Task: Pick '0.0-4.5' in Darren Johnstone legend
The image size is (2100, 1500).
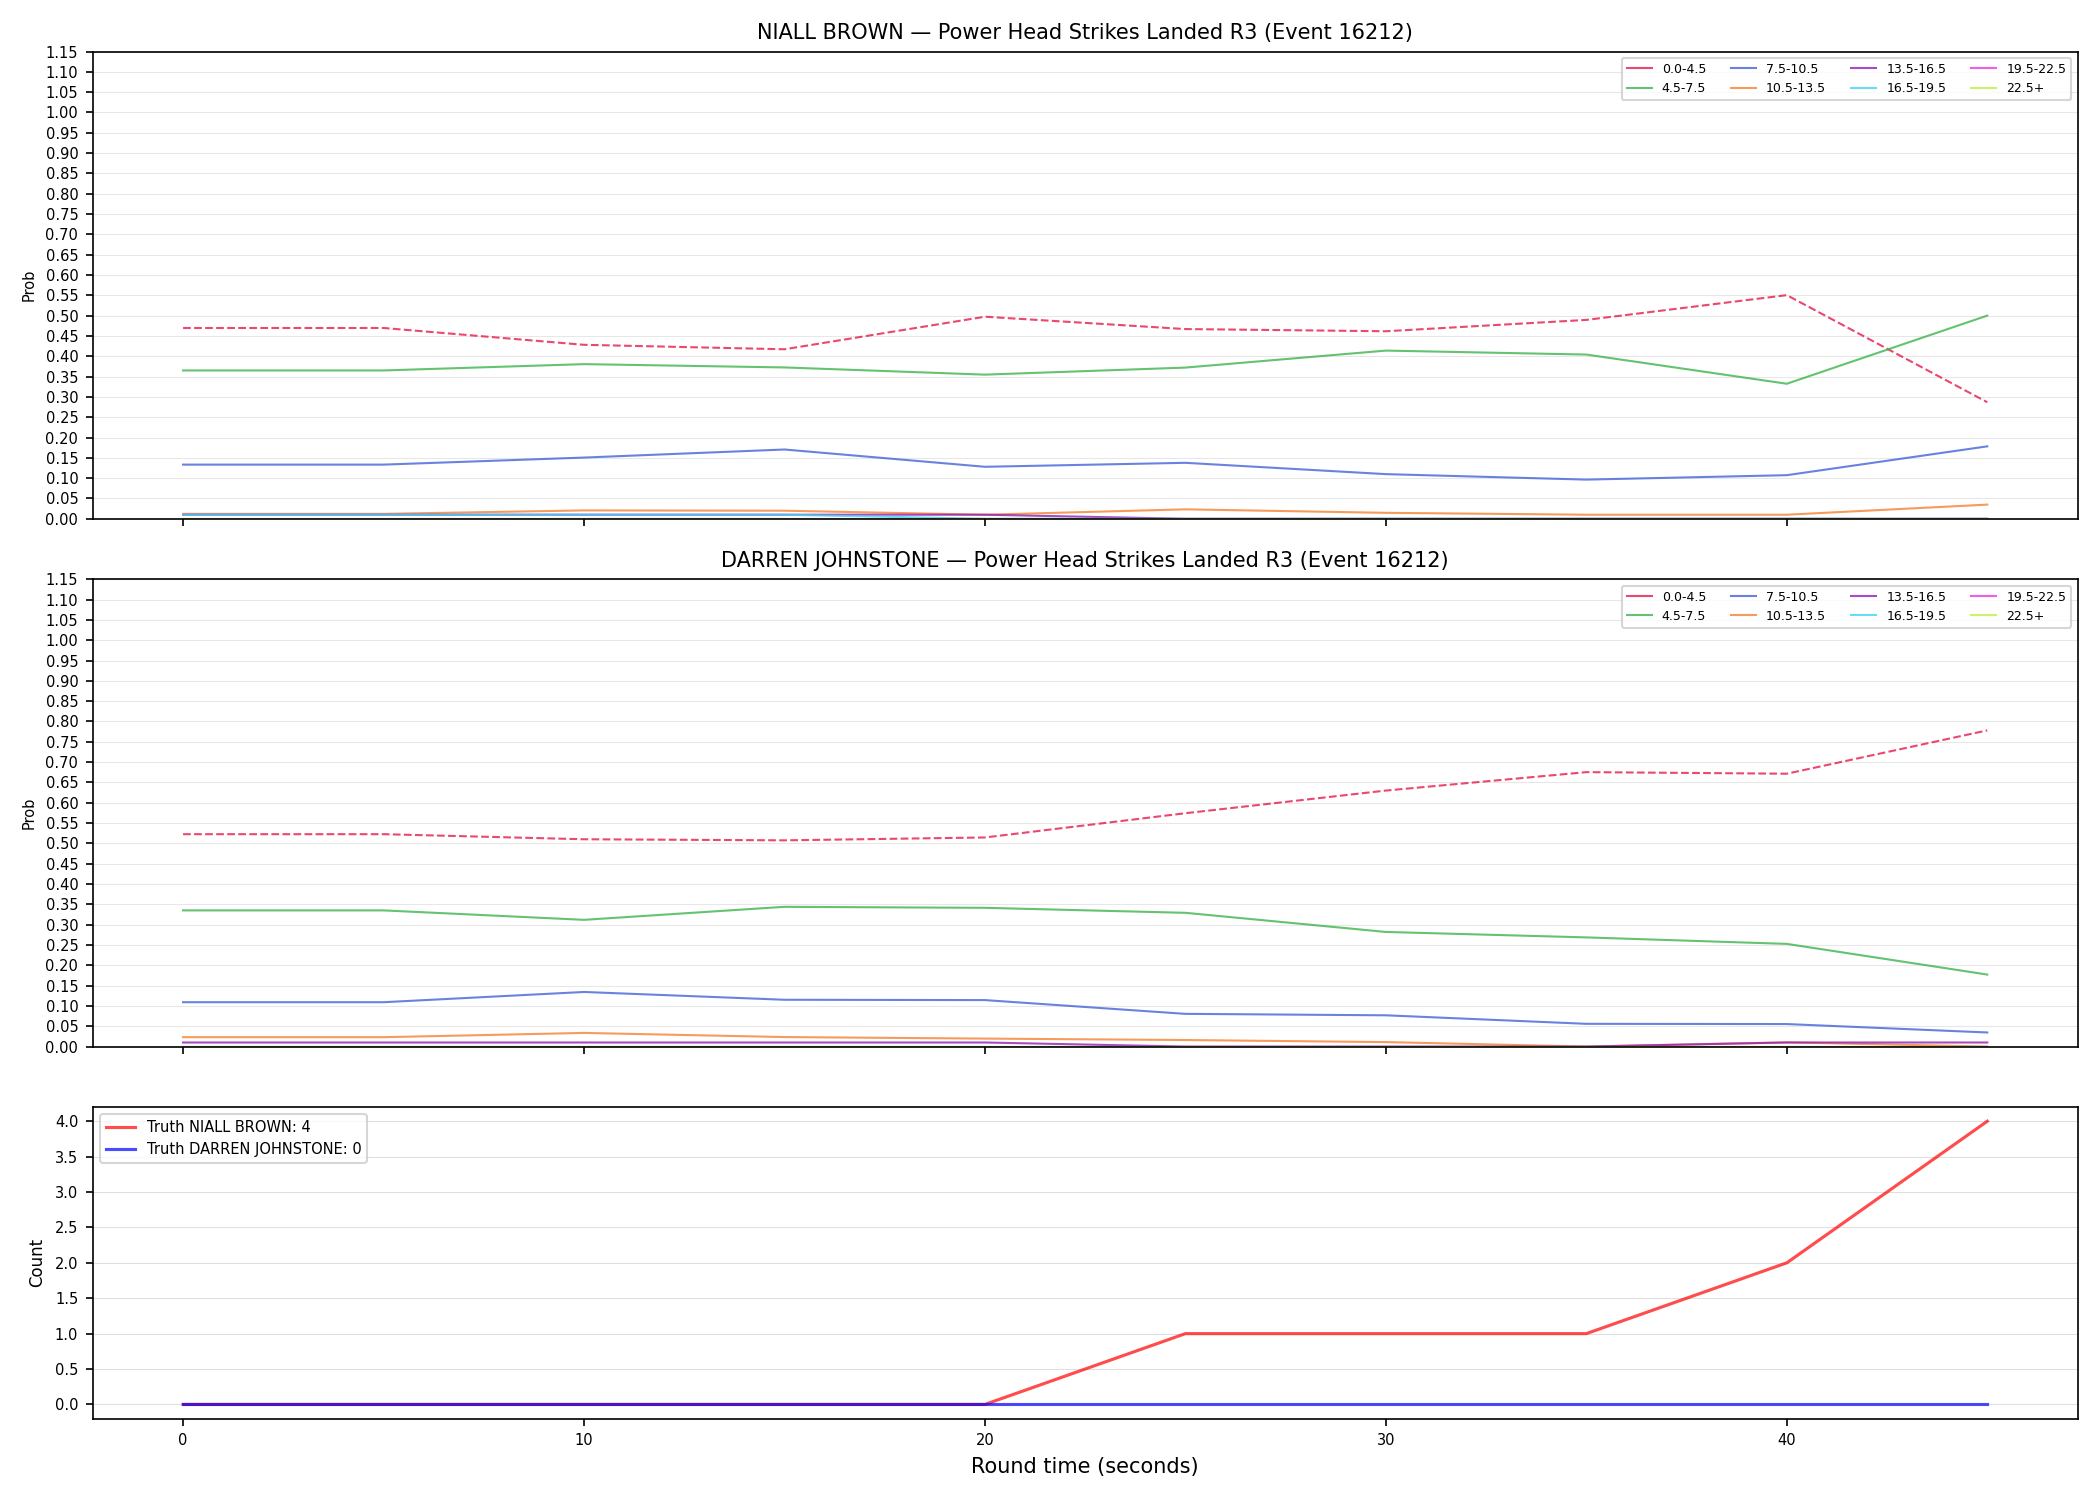Action: pos(1667,597)
